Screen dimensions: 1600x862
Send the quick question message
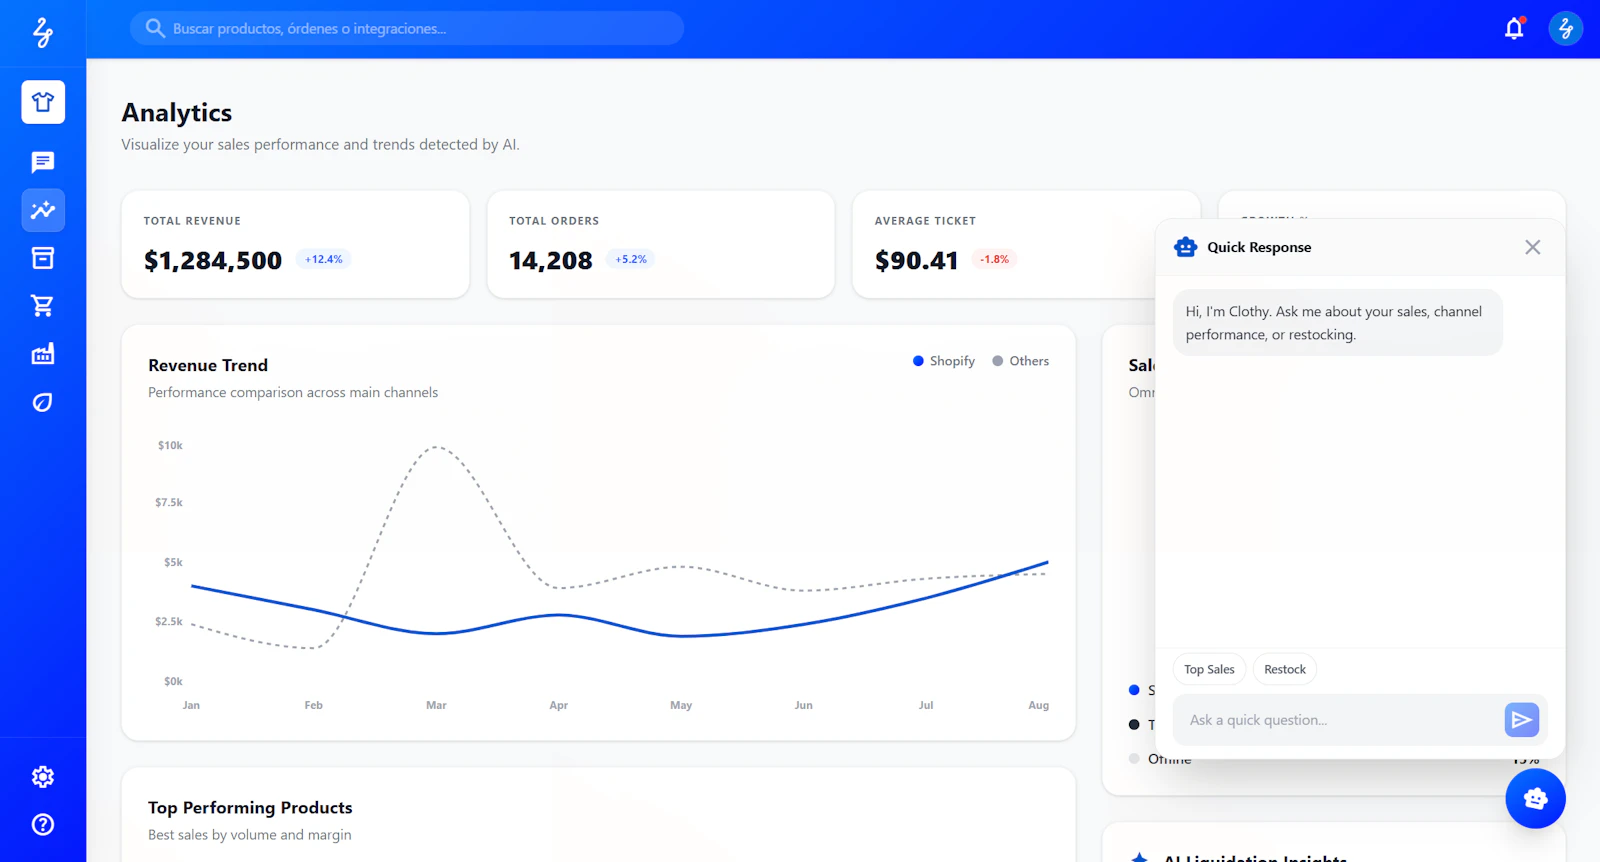1521,720
